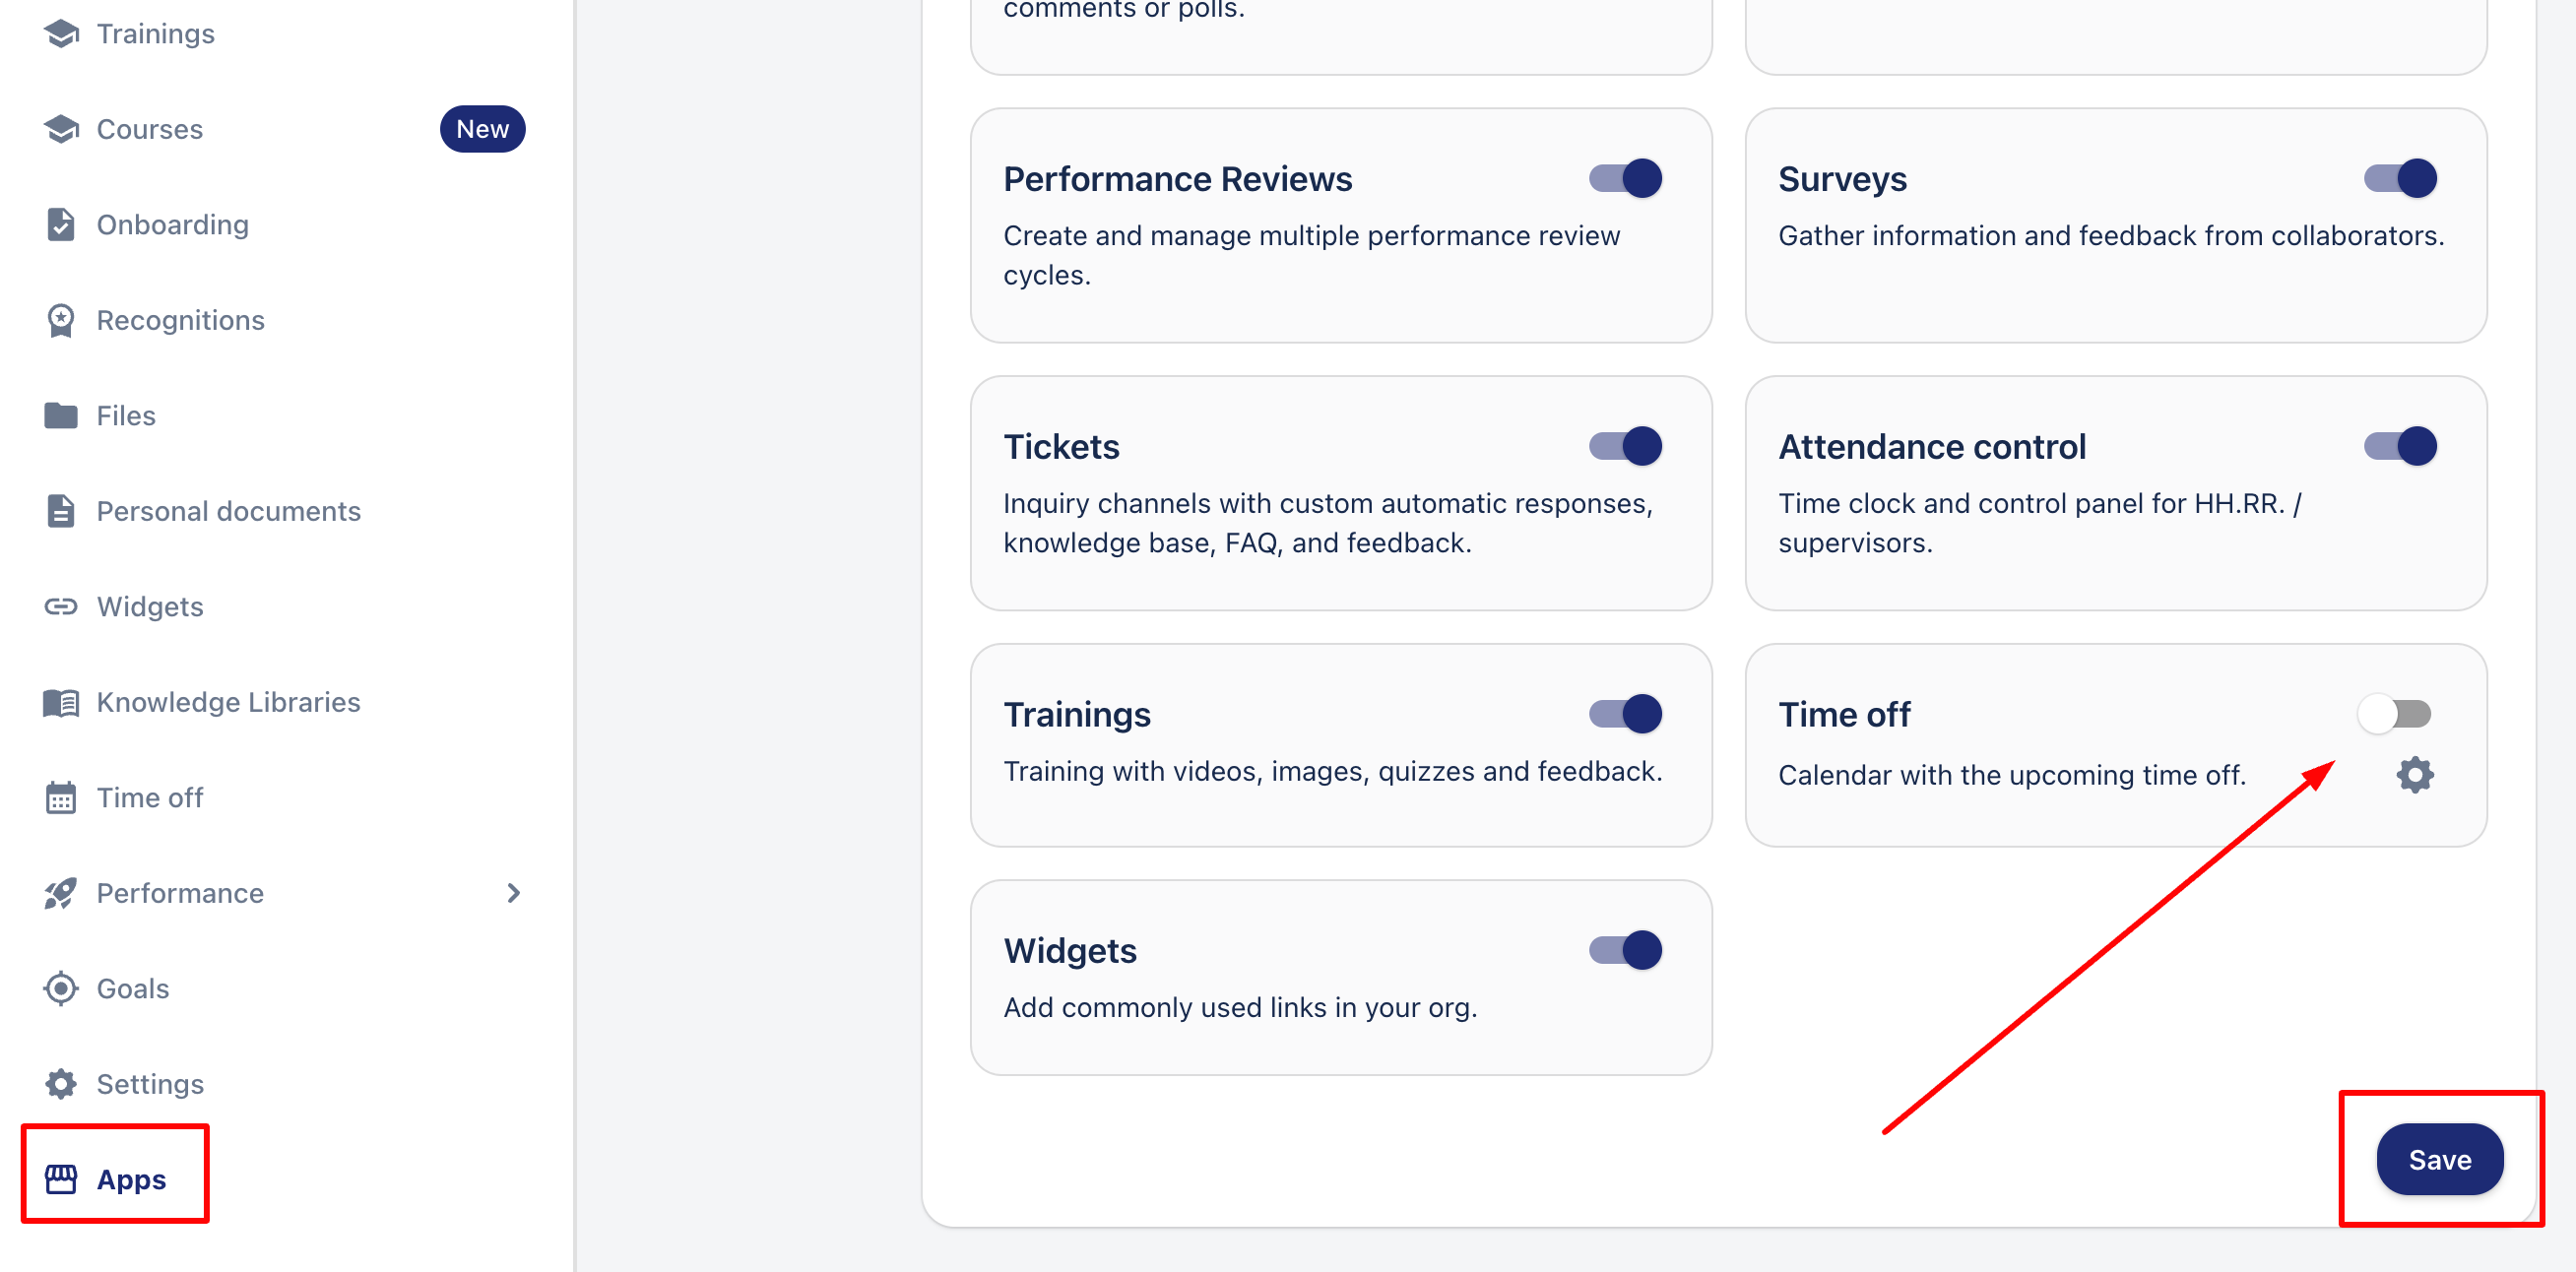Click the Knowledge Libraries book icon
Viewport: 2576px width, 1272px height.
61,702
